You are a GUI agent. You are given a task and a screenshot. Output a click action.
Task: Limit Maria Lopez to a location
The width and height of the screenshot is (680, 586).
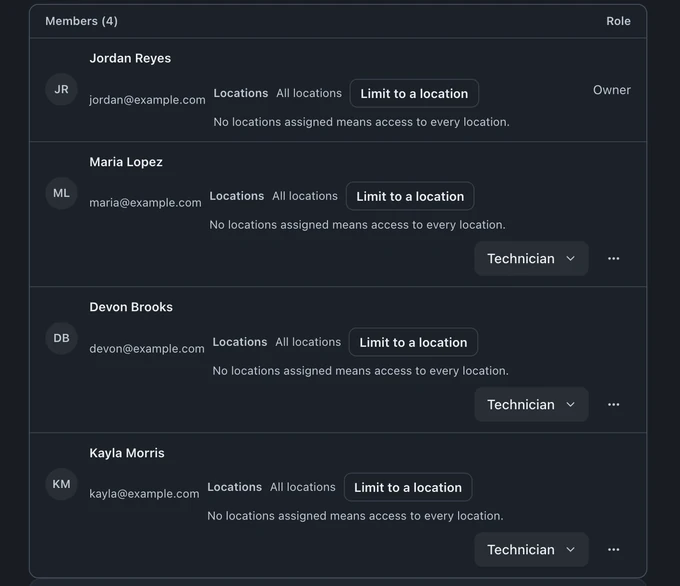pyautogui.click(x=410, y=196)
